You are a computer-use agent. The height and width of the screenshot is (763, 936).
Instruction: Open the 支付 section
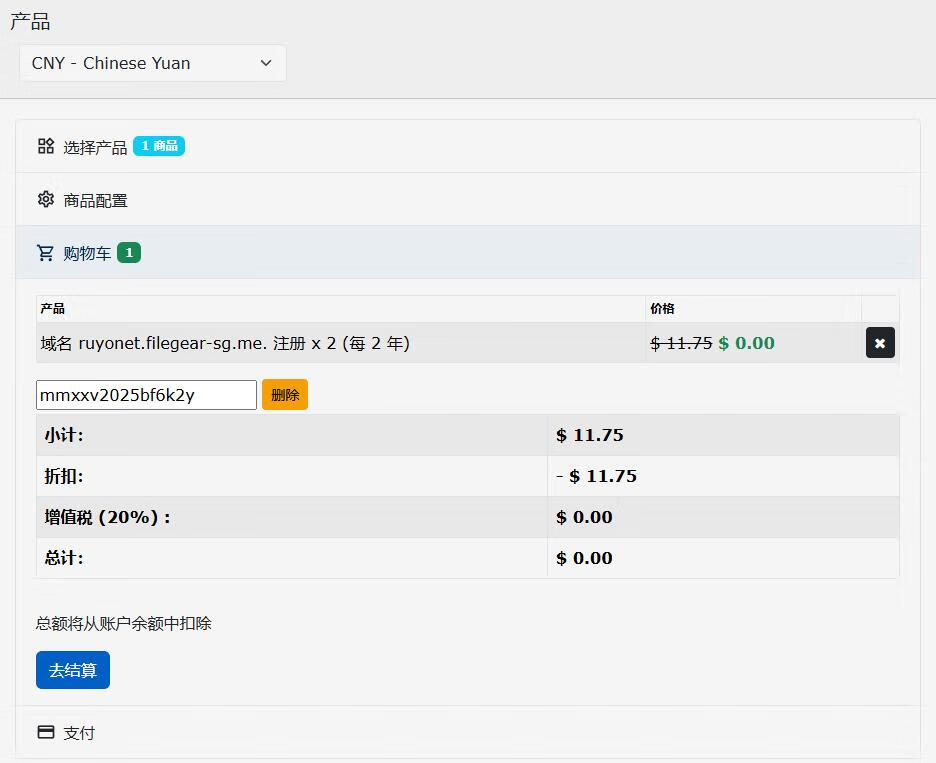pos(79,733)
